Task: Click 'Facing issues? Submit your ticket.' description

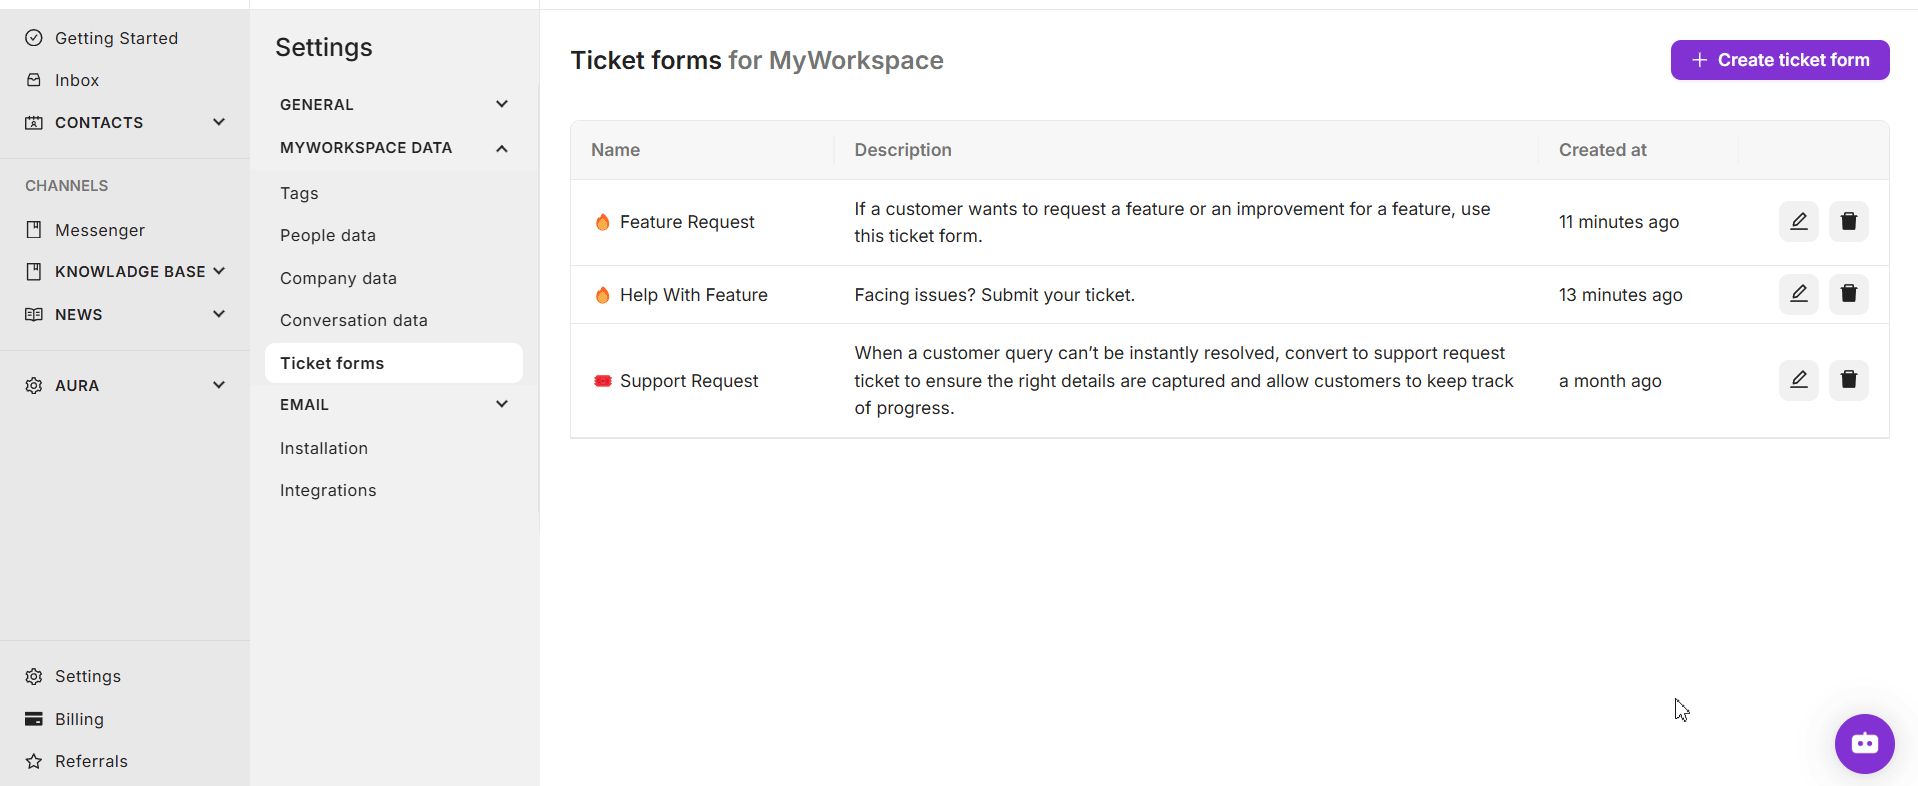Action: (x=995, y=295)
